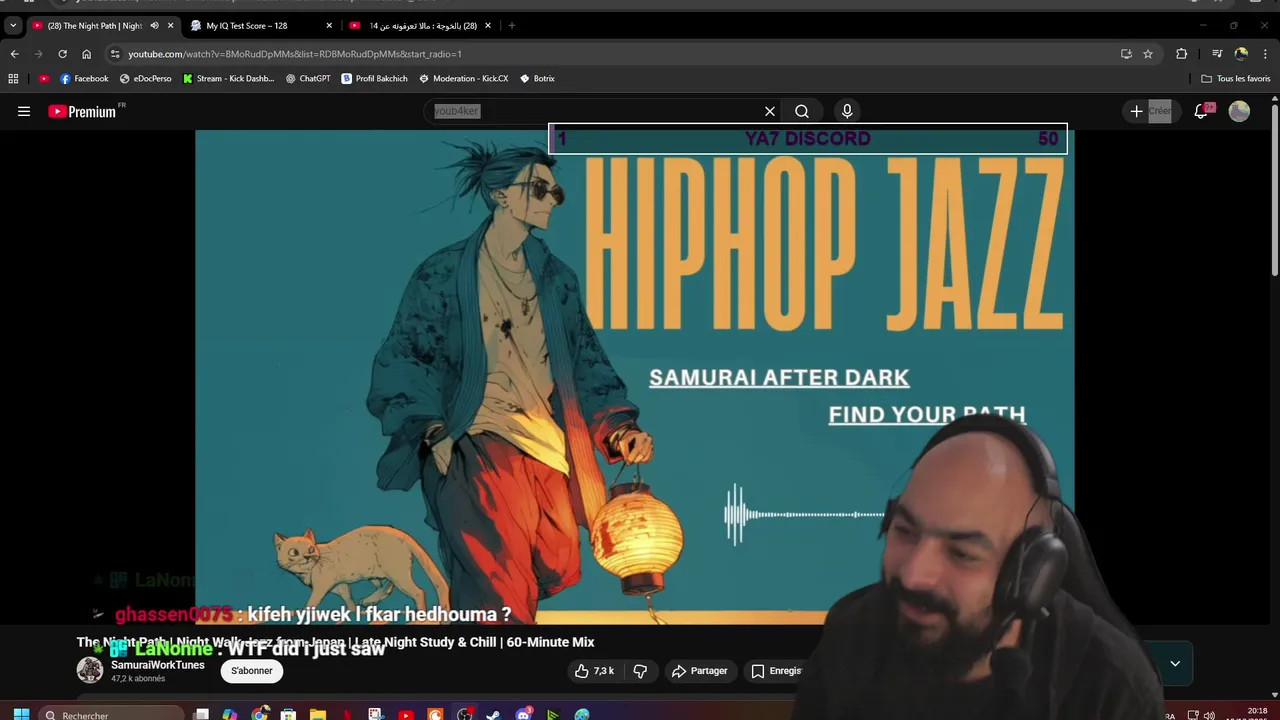Open the YouTube bookmark icon
Viewport: 1280px width, 720px height.
tap(44, 79)
